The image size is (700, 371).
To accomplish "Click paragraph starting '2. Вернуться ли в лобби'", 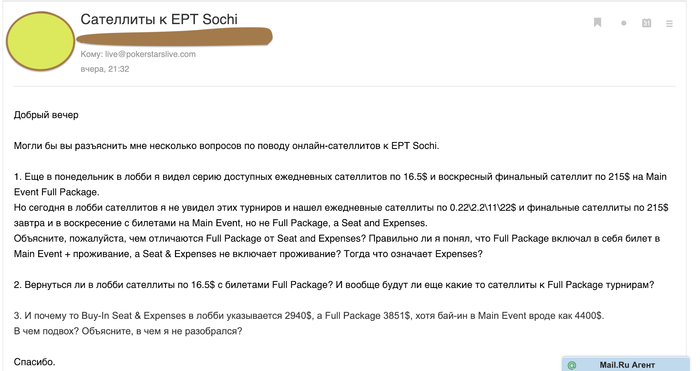I will [334, 285].
